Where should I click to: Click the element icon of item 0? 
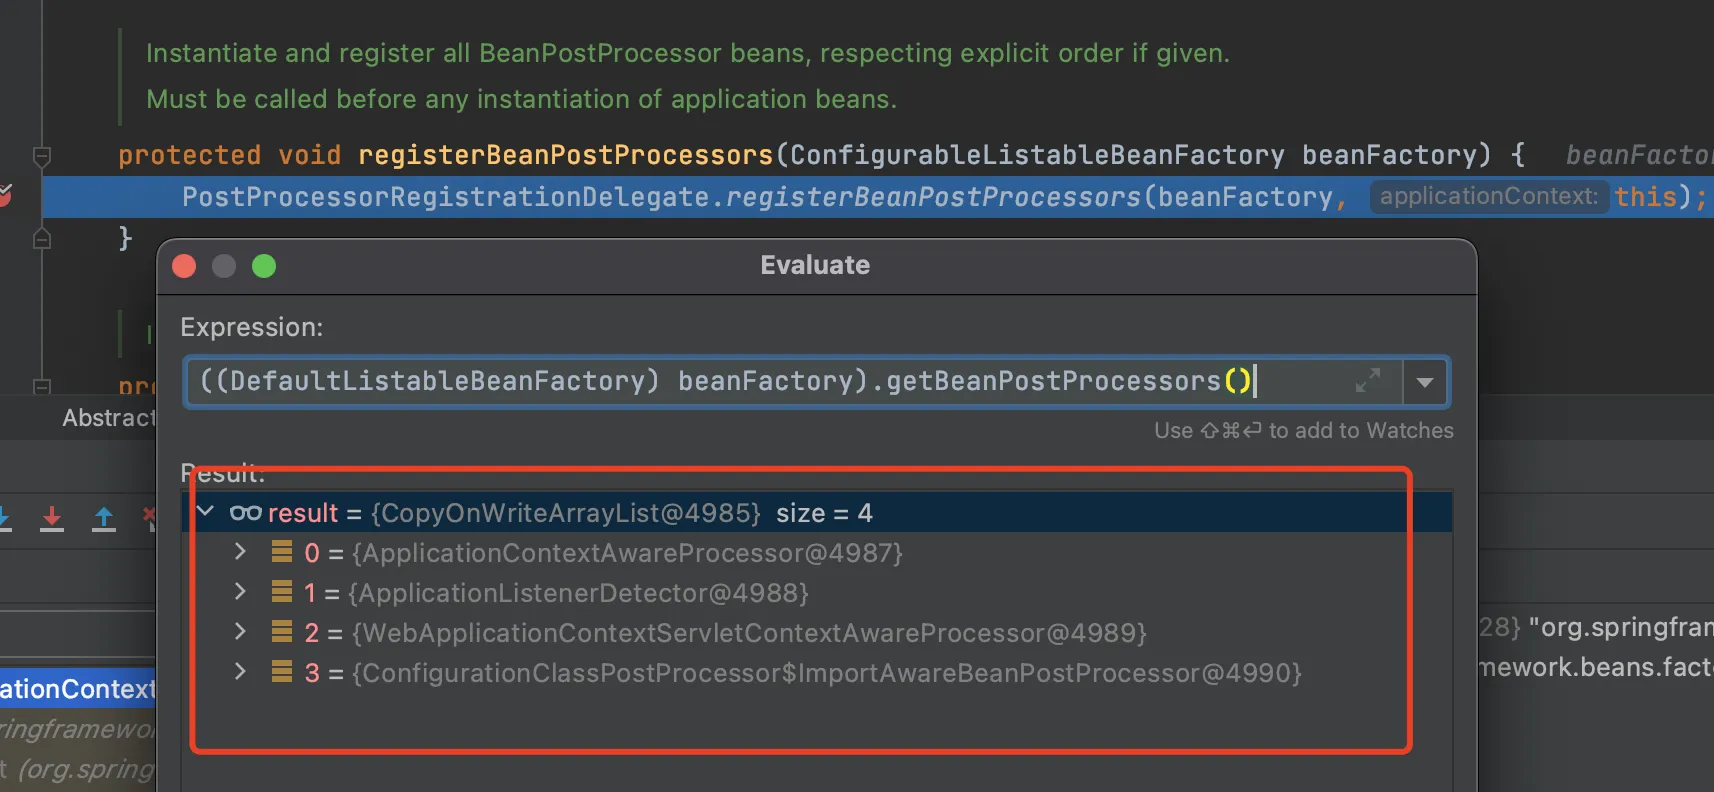tap(282, 552)
